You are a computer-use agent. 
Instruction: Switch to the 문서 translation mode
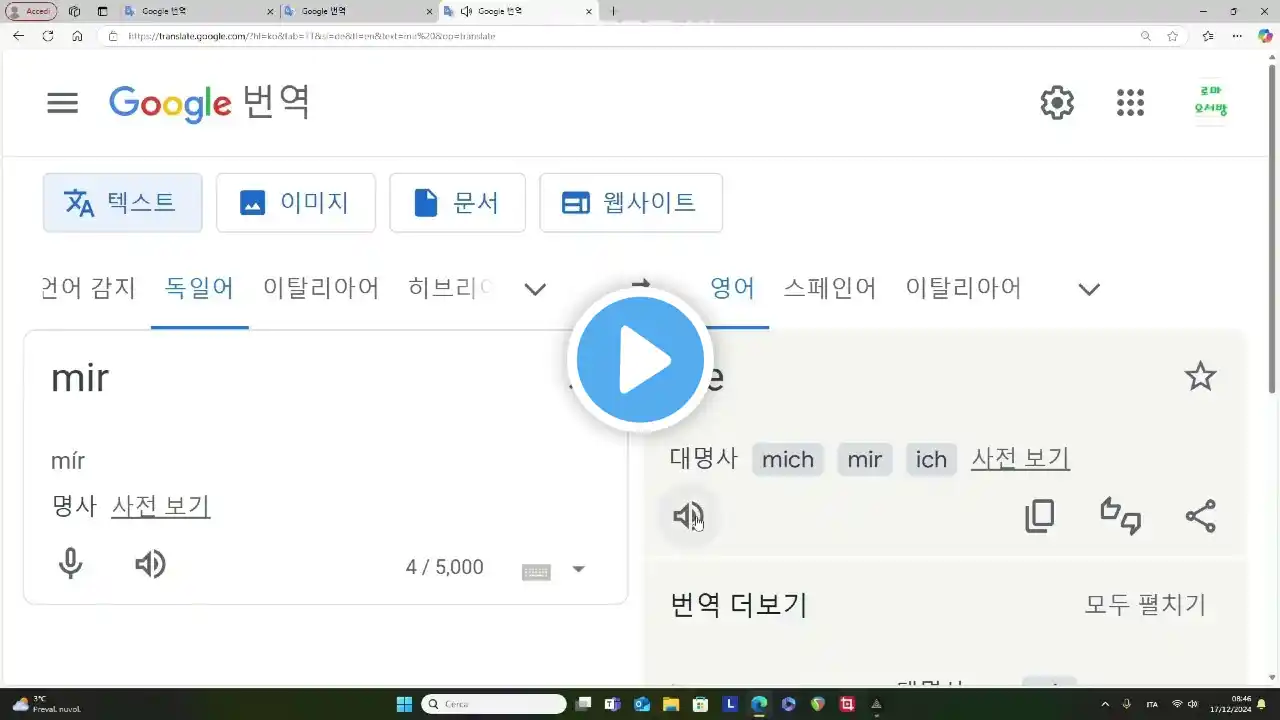[x=457, y=203]
